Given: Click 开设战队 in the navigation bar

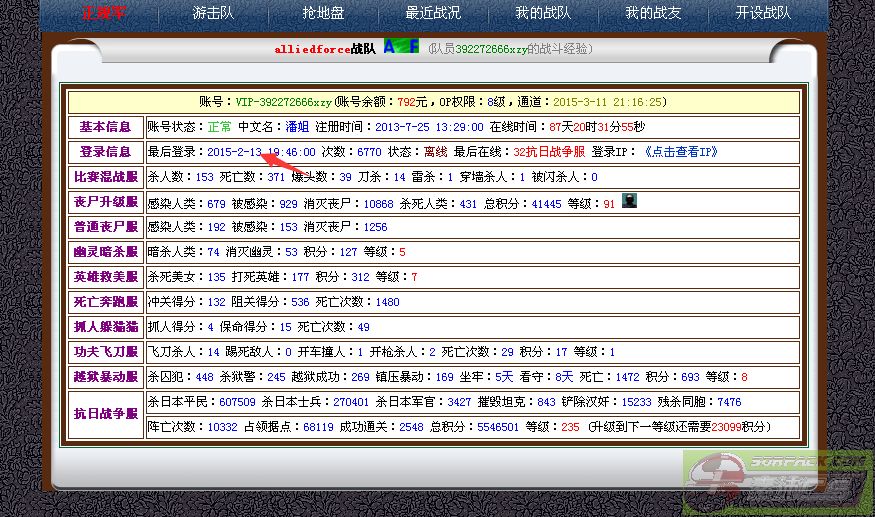Looking at the screenshot, I should [763, 13].
